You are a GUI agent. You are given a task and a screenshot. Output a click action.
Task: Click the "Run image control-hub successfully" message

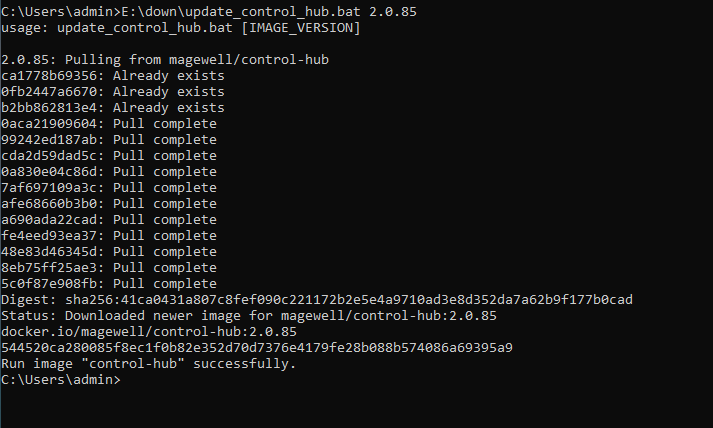[149, 364]
